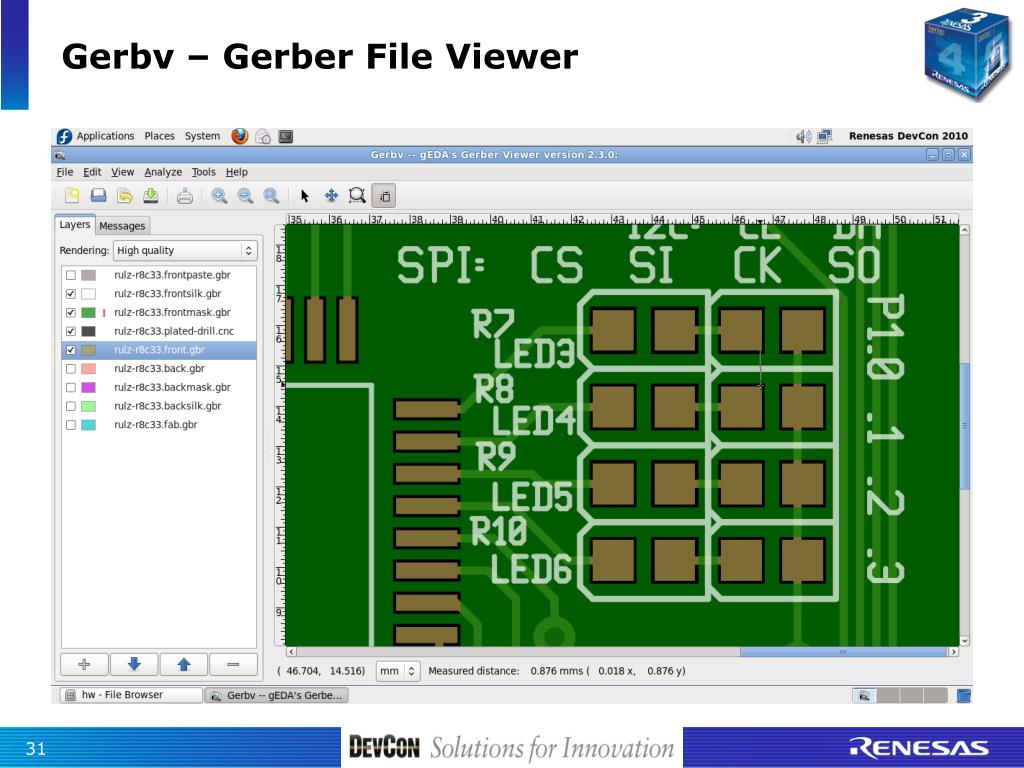This screenshot has height=768, width=1024.
Task: Click the New project toolbar icon
Action: coord(72,195)
